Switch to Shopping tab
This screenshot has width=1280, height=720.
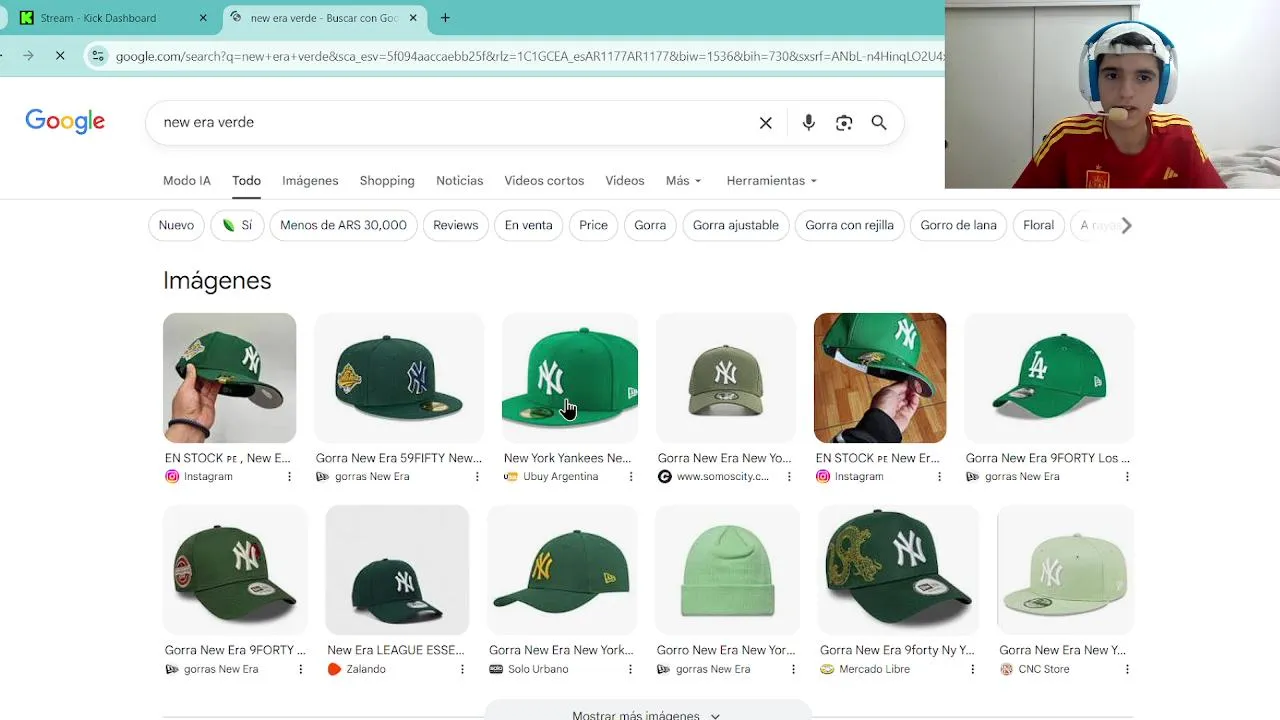coord(387,181)
